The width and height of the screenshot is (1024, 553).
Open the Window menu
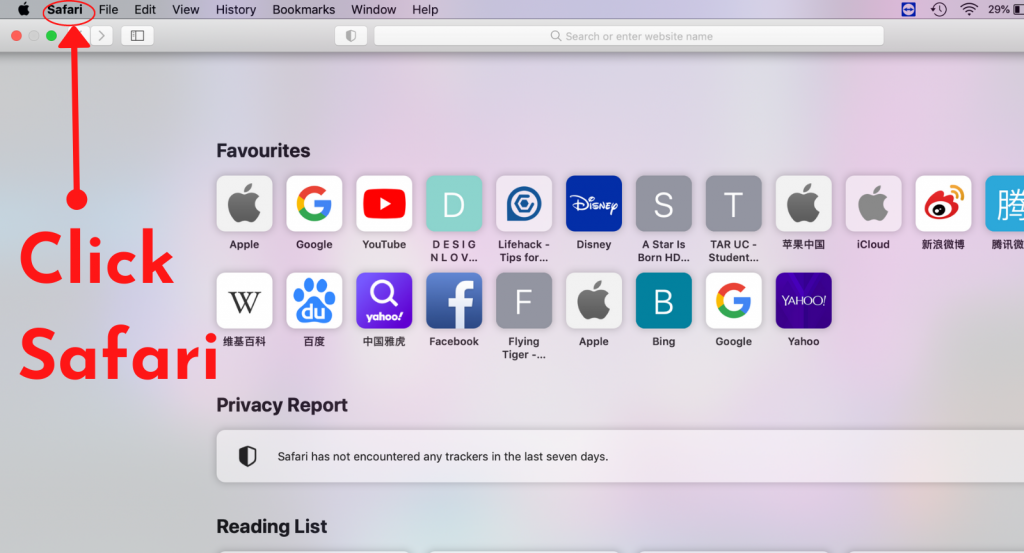pyautogui.click(x=374, y=10)
